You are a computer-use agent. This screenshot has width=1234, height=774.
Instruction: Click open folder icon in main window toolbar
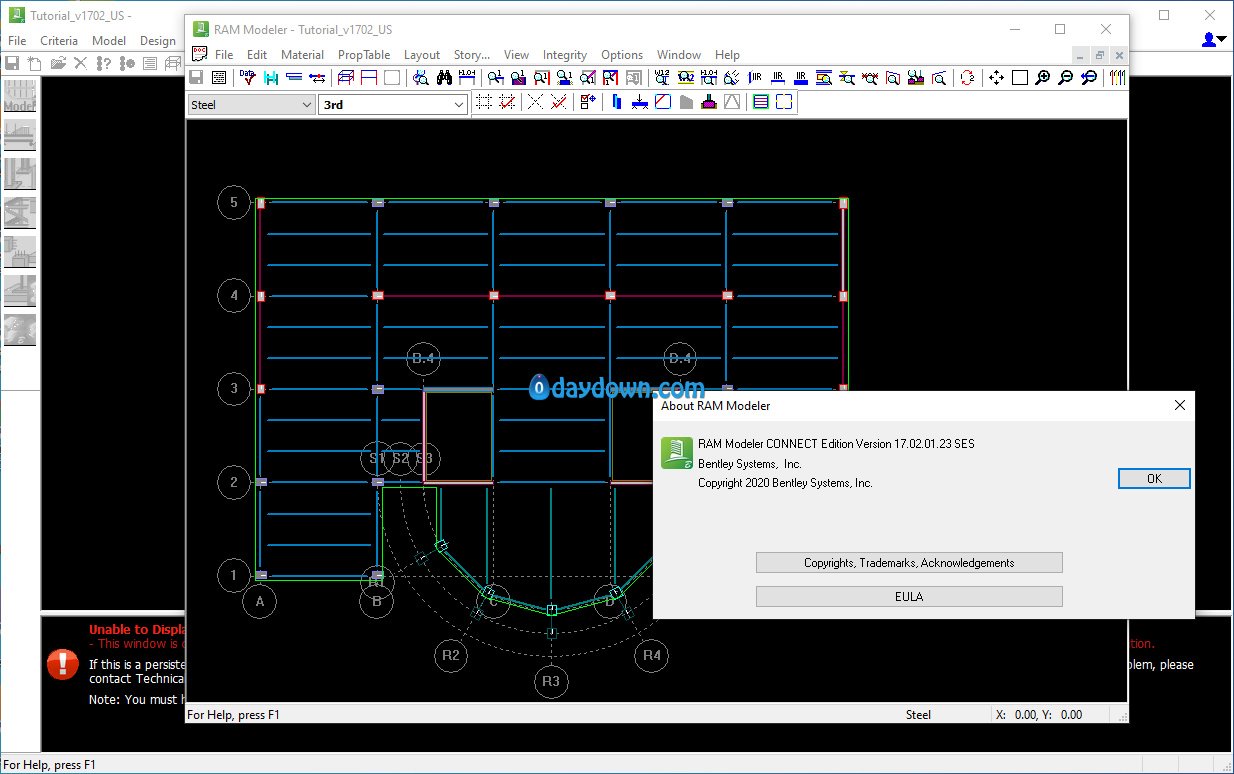click(x=58, y=63)
